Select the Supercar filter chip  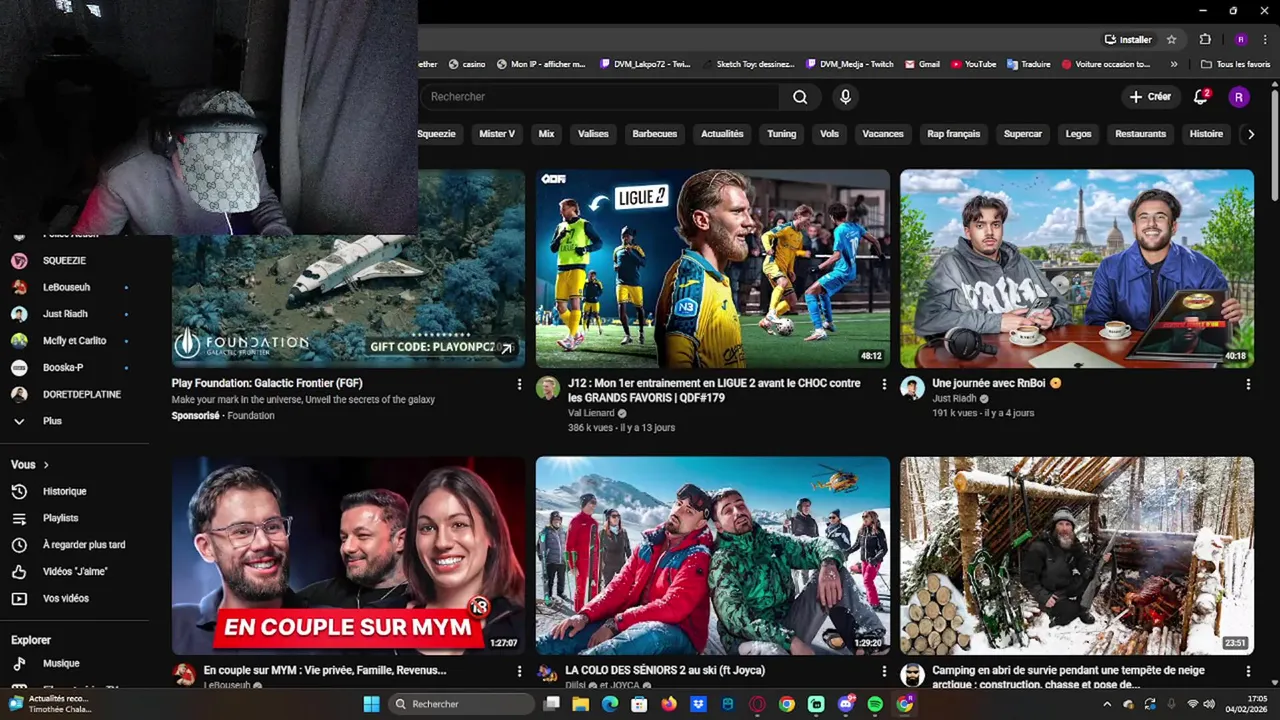pos(1023,134)
